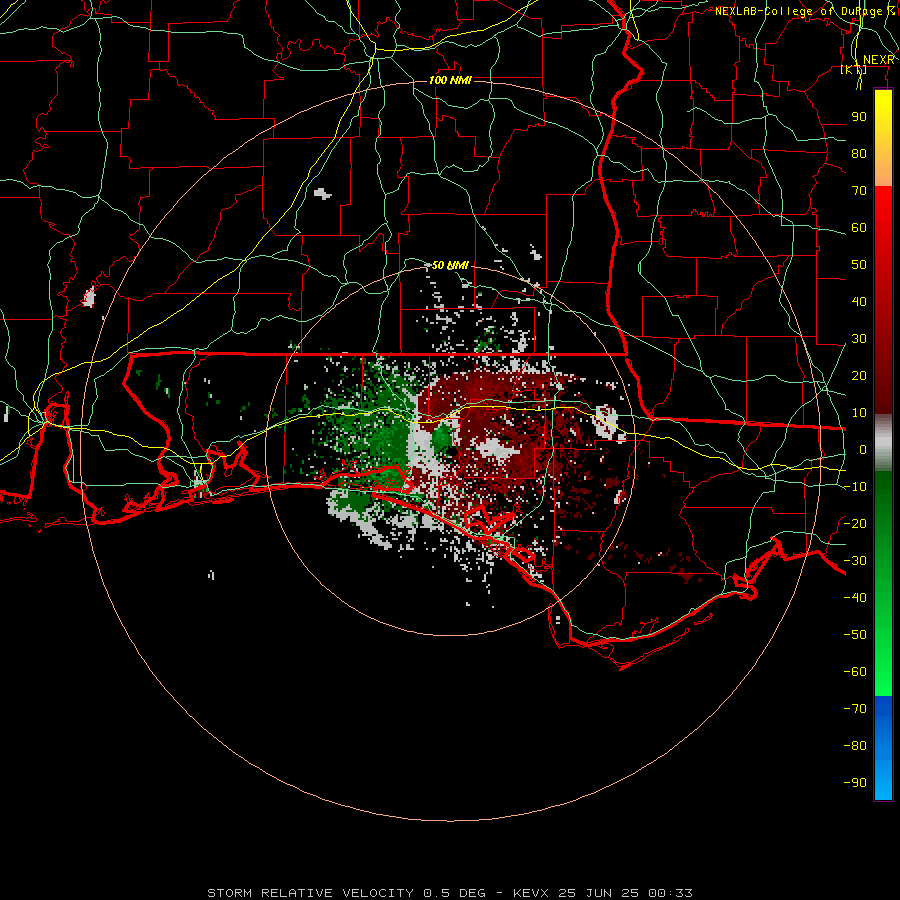
Task: Click the 70 value on velocity scale
Action: click(x=859, y=191)
